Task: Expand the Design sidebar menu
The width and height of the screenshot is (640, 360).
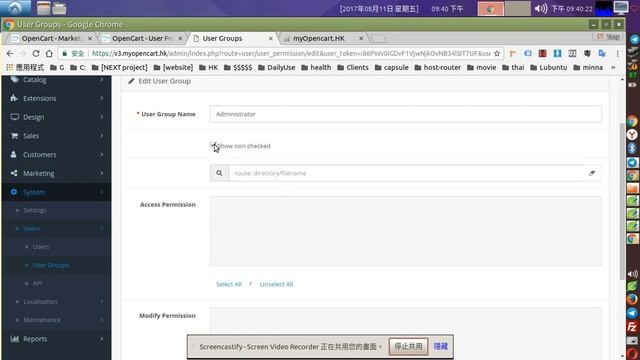Action: [x=56, y=117]
